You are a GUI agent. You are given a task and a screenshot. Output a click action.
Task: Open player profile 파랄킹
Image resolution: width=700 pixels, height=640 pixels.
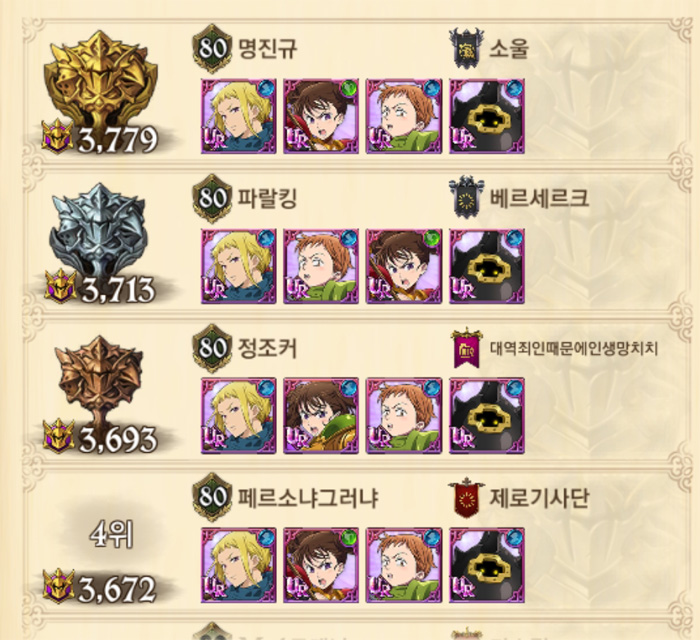pyautogui.click(x=267, y=198)
